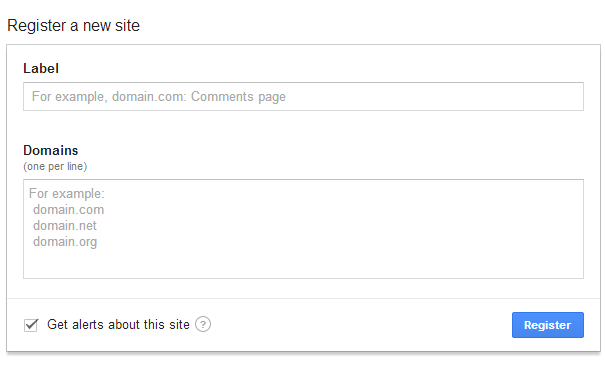Click the question mark help icon
The width and height of the screenshot is (605, 371).
point(203,324)
